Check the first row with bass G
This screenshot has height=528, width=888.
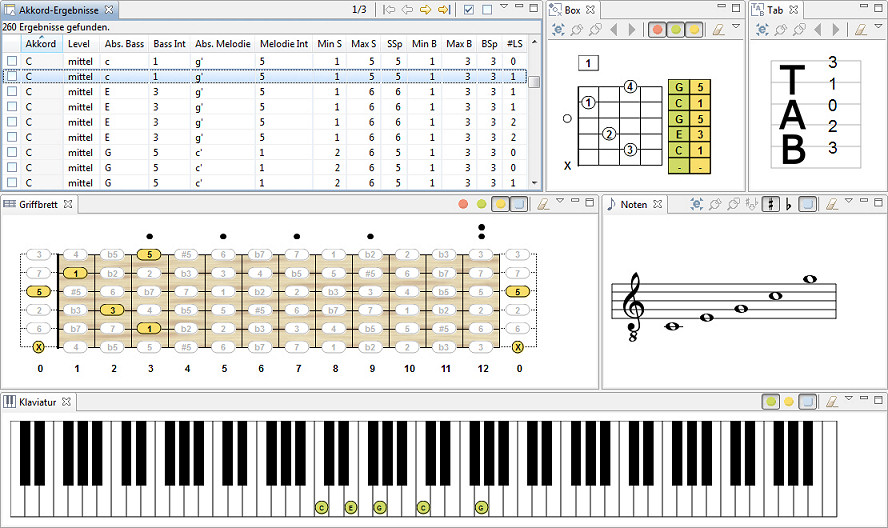point(12,152)
